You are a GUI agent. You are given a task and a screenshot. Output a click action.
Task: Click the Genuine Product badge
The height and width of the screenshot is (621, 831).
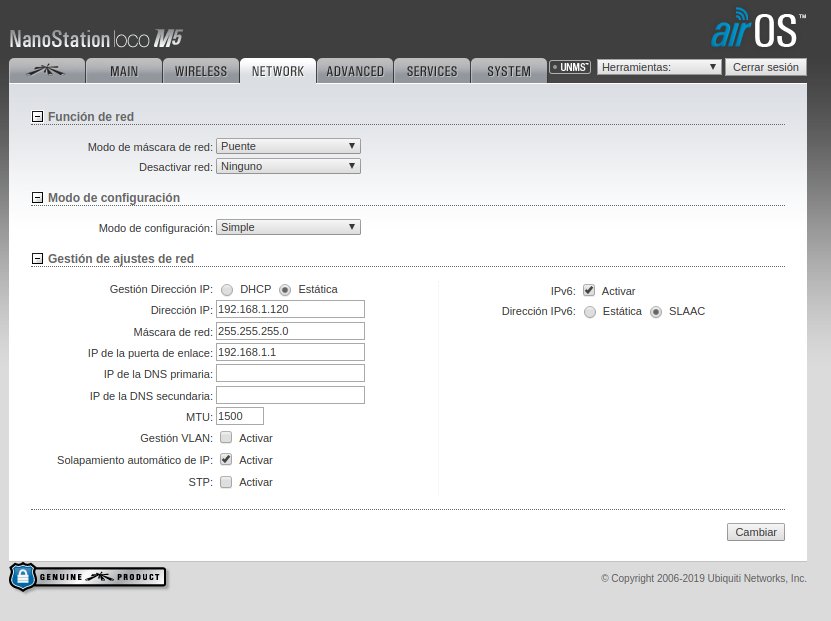[x=87, y=577]
